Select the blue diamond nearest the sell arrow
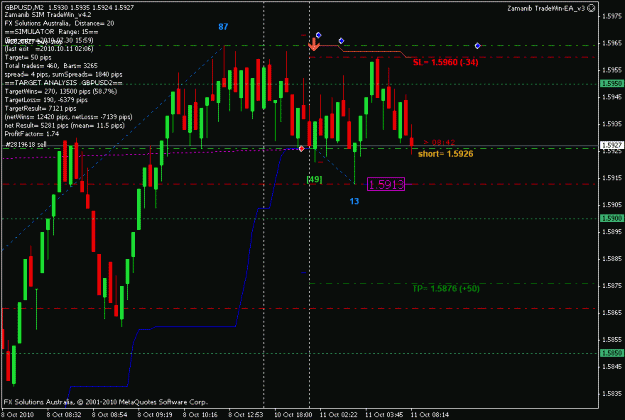This screenshot has height=420, width=625. (318, 35)
